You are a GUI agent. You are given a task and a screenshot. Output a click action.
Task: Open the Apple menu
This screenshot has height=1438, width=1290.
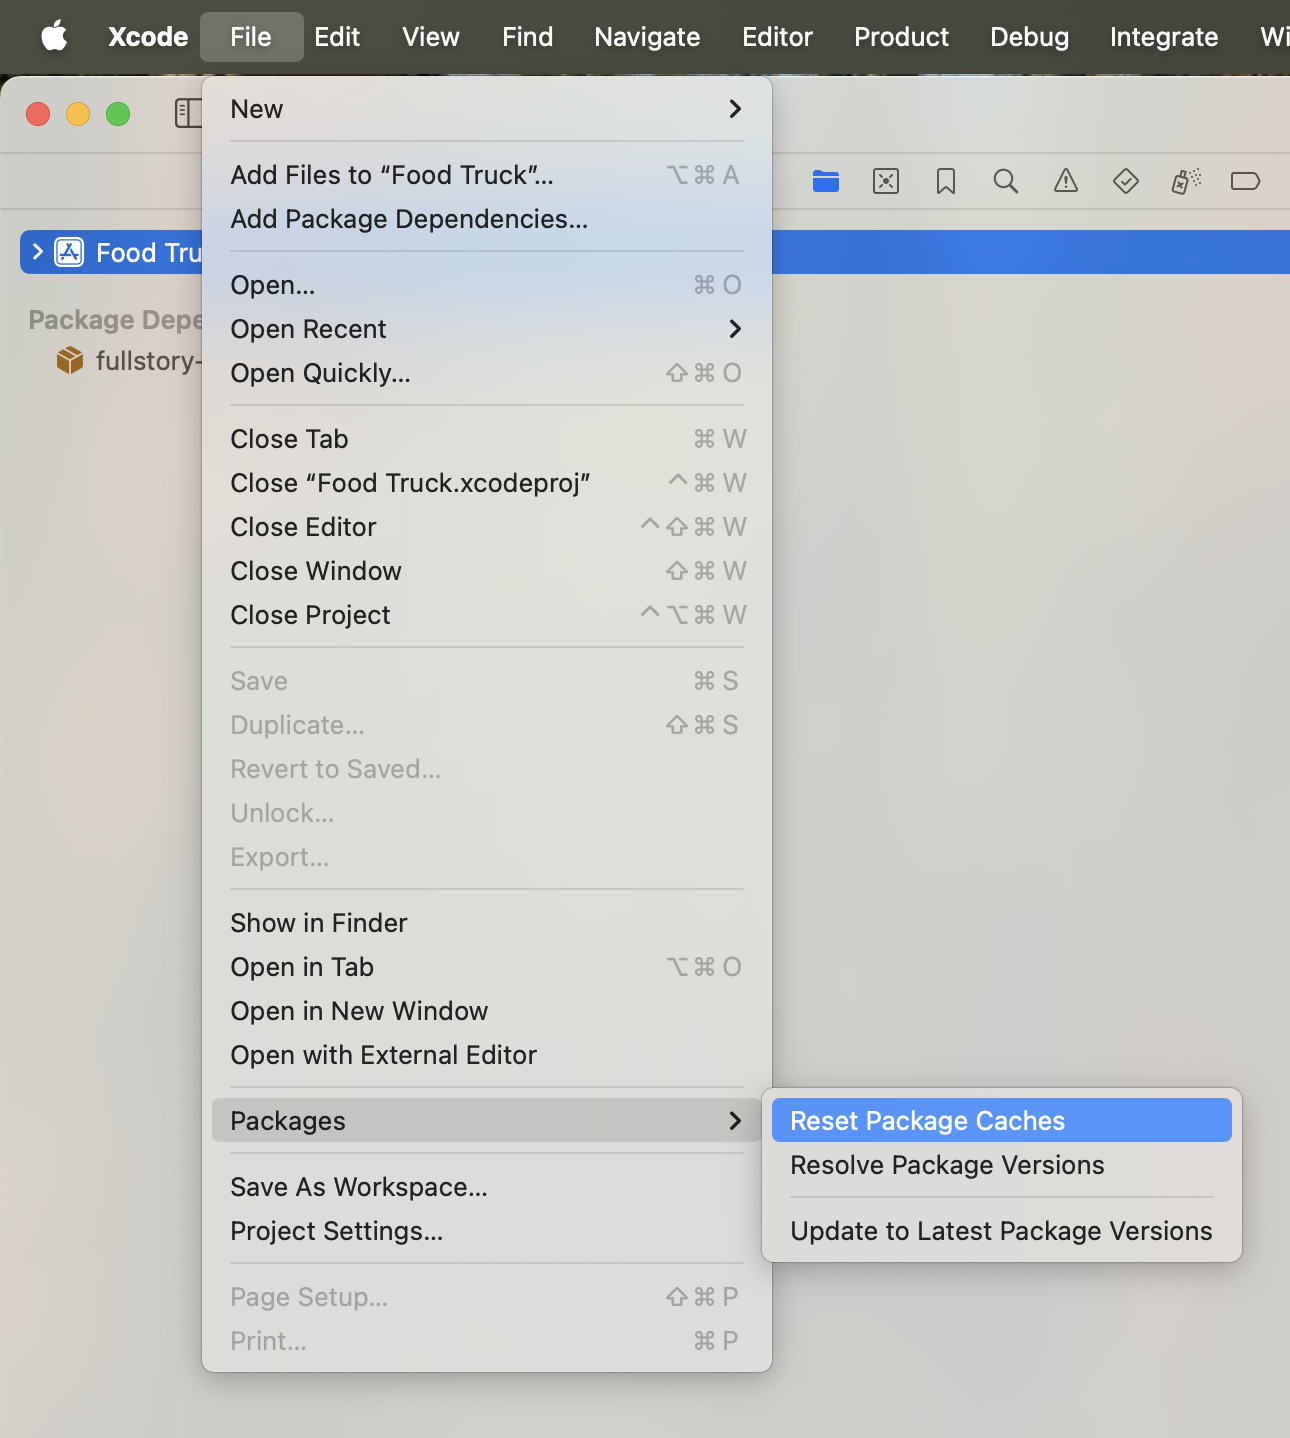point(54,37)
